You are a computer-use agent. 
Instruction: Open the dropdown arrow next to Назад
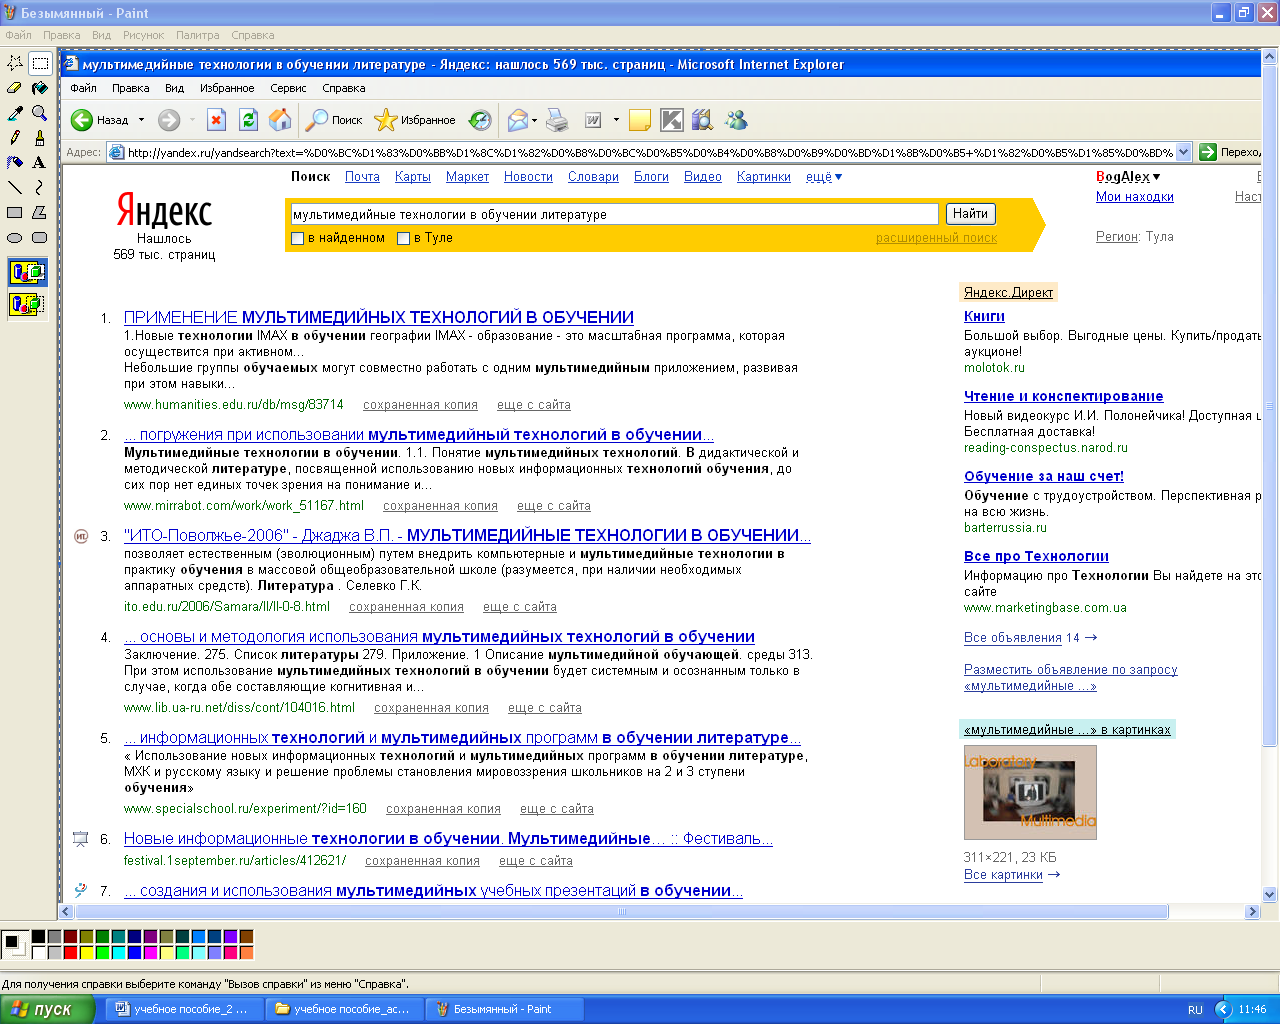(141, 120)
